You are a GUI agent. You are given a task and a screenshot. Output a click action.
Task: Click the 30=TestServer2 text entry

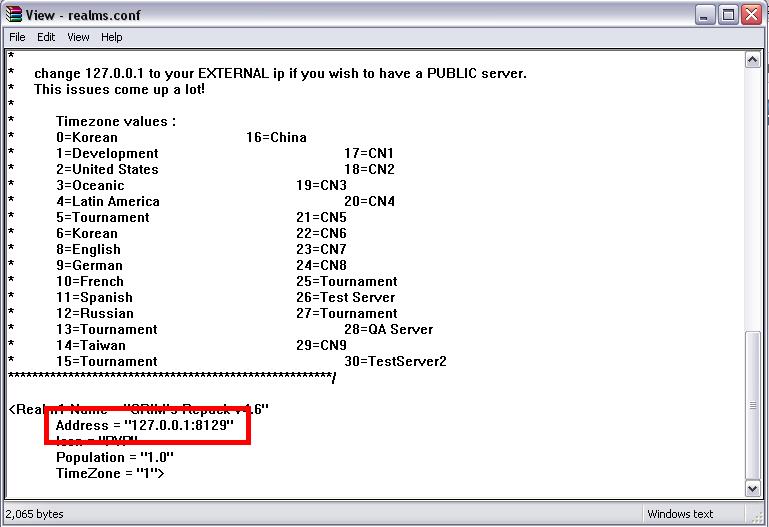click(x=395, y=361)
